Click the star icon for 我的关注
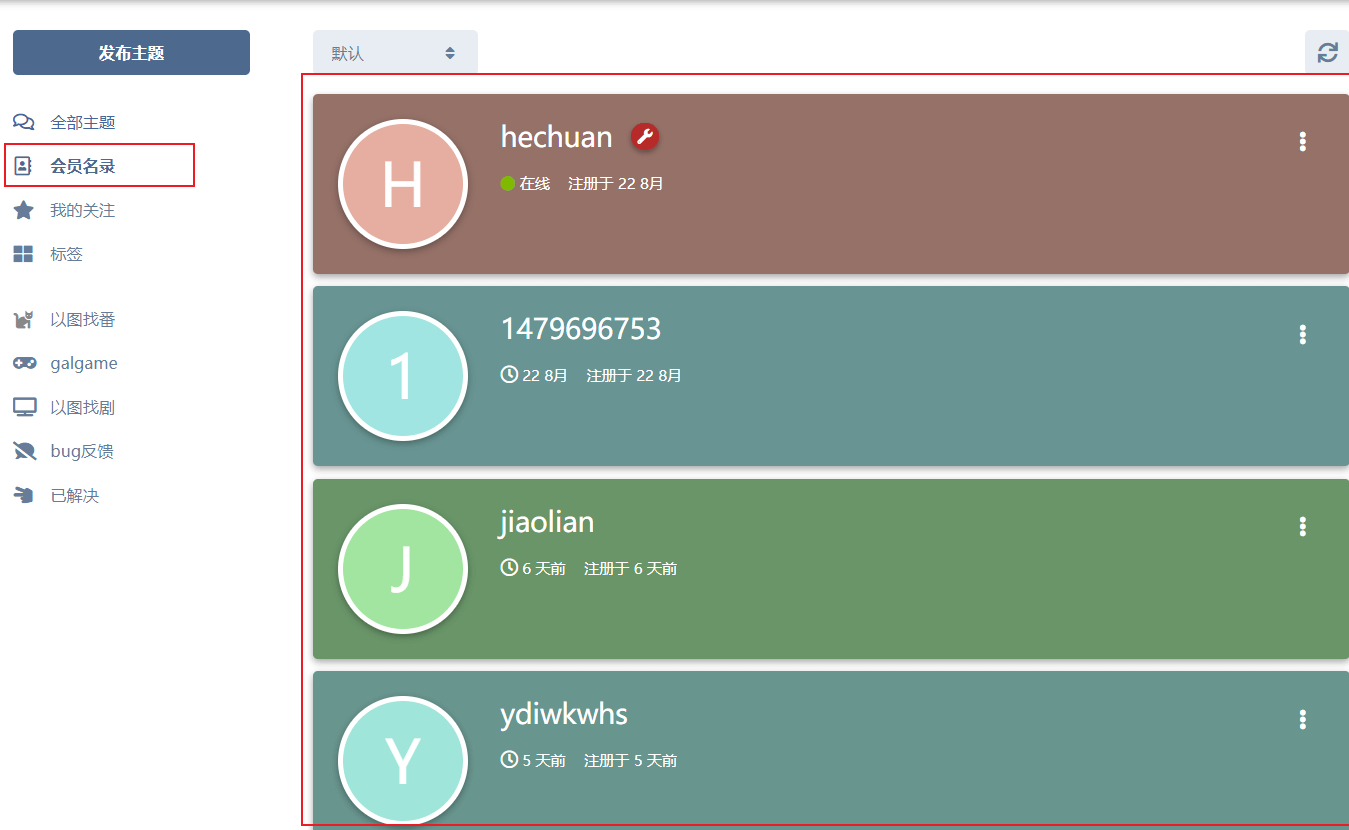 click(x=24, y=210)
